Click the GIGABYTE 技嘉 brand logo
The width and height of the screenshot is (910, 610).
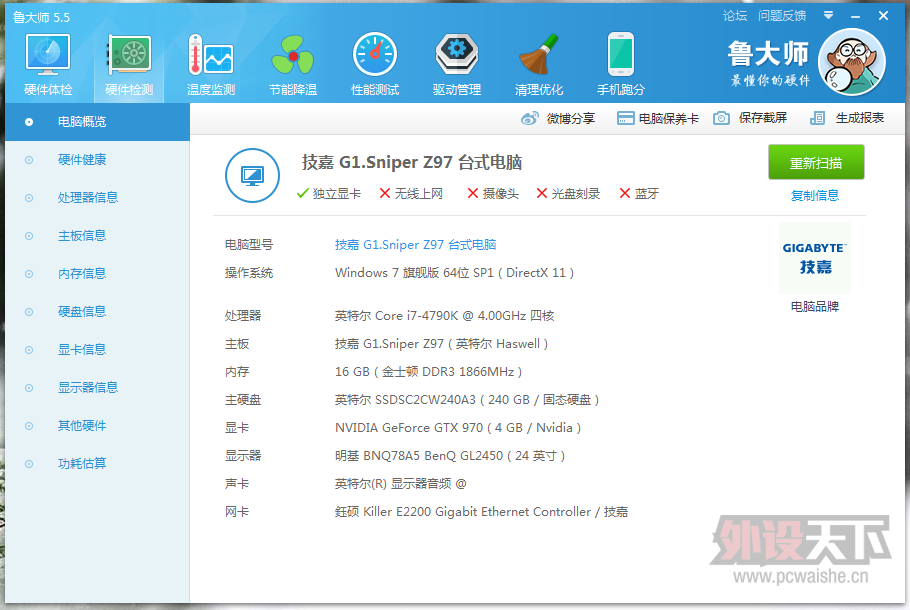(815, 258)
